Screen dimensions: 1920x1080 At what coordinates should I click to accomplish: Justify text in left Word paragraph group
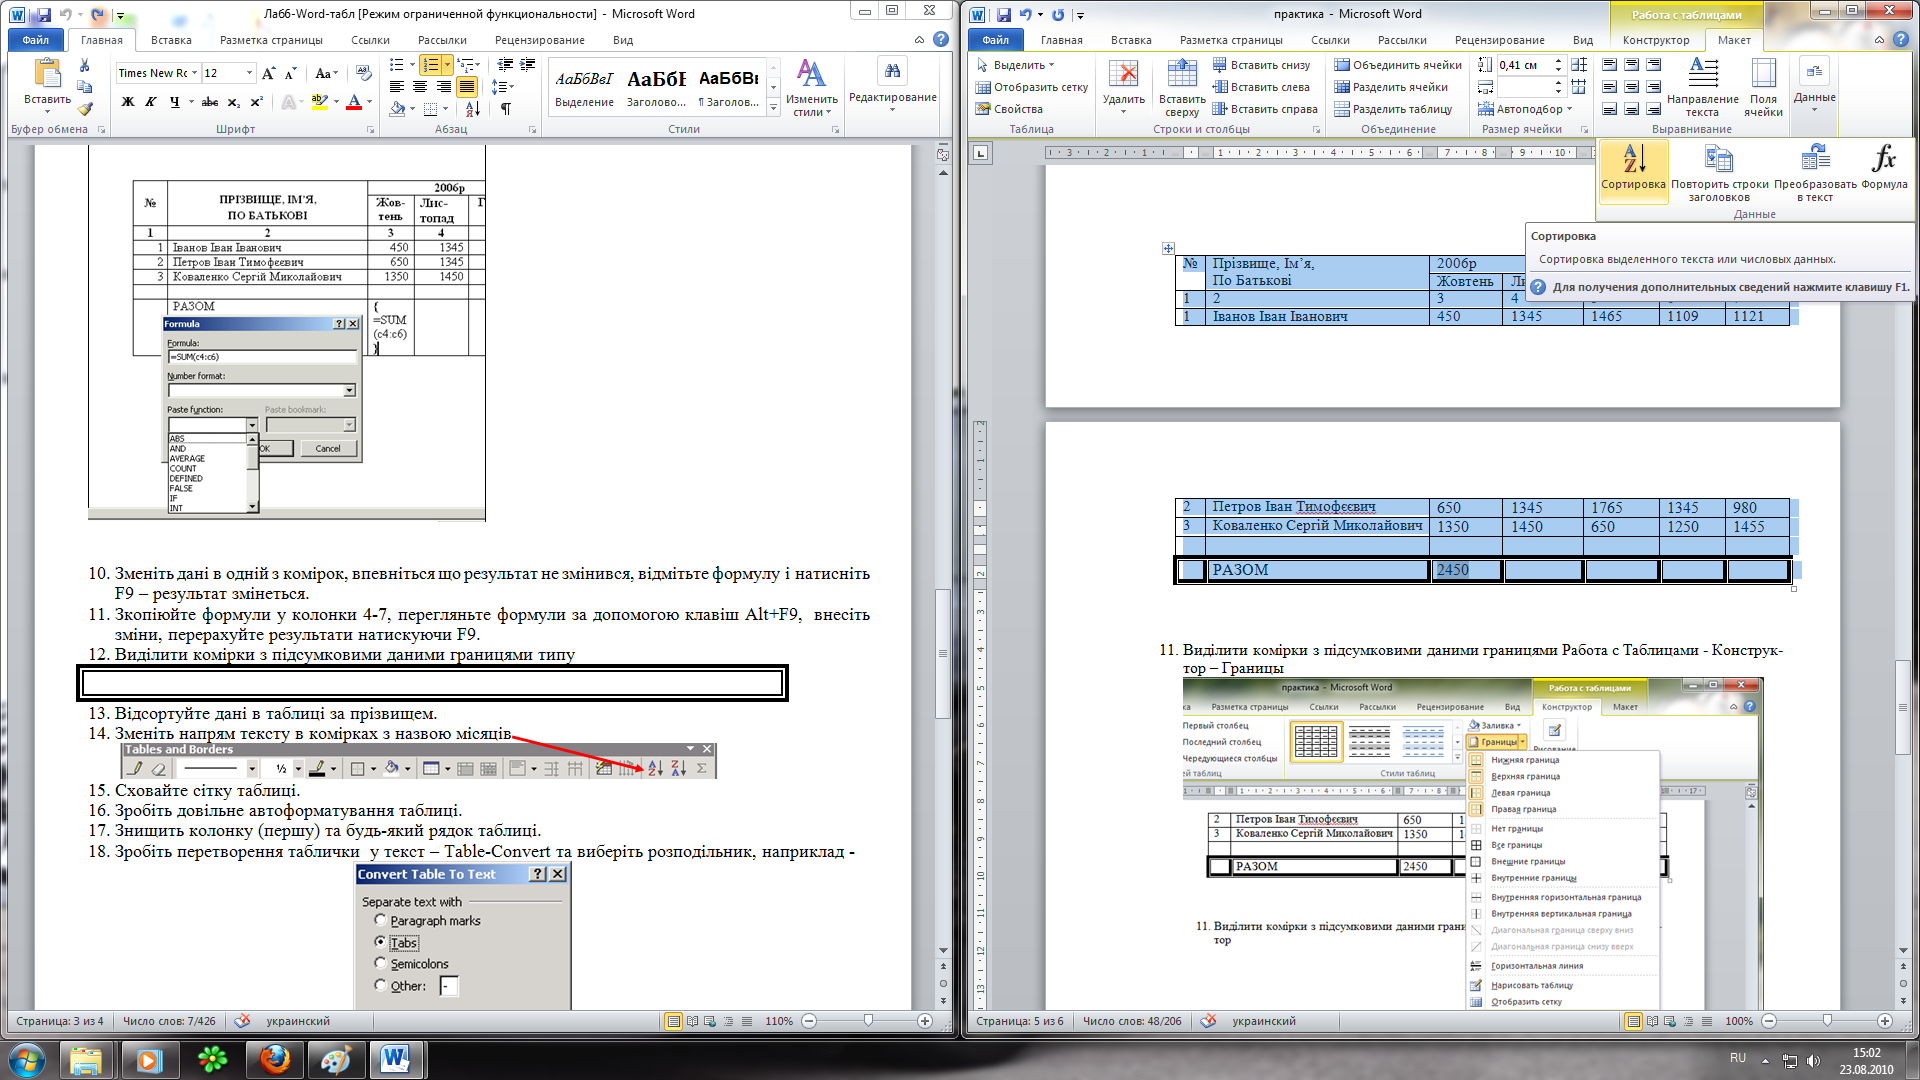tap(466, 87)
